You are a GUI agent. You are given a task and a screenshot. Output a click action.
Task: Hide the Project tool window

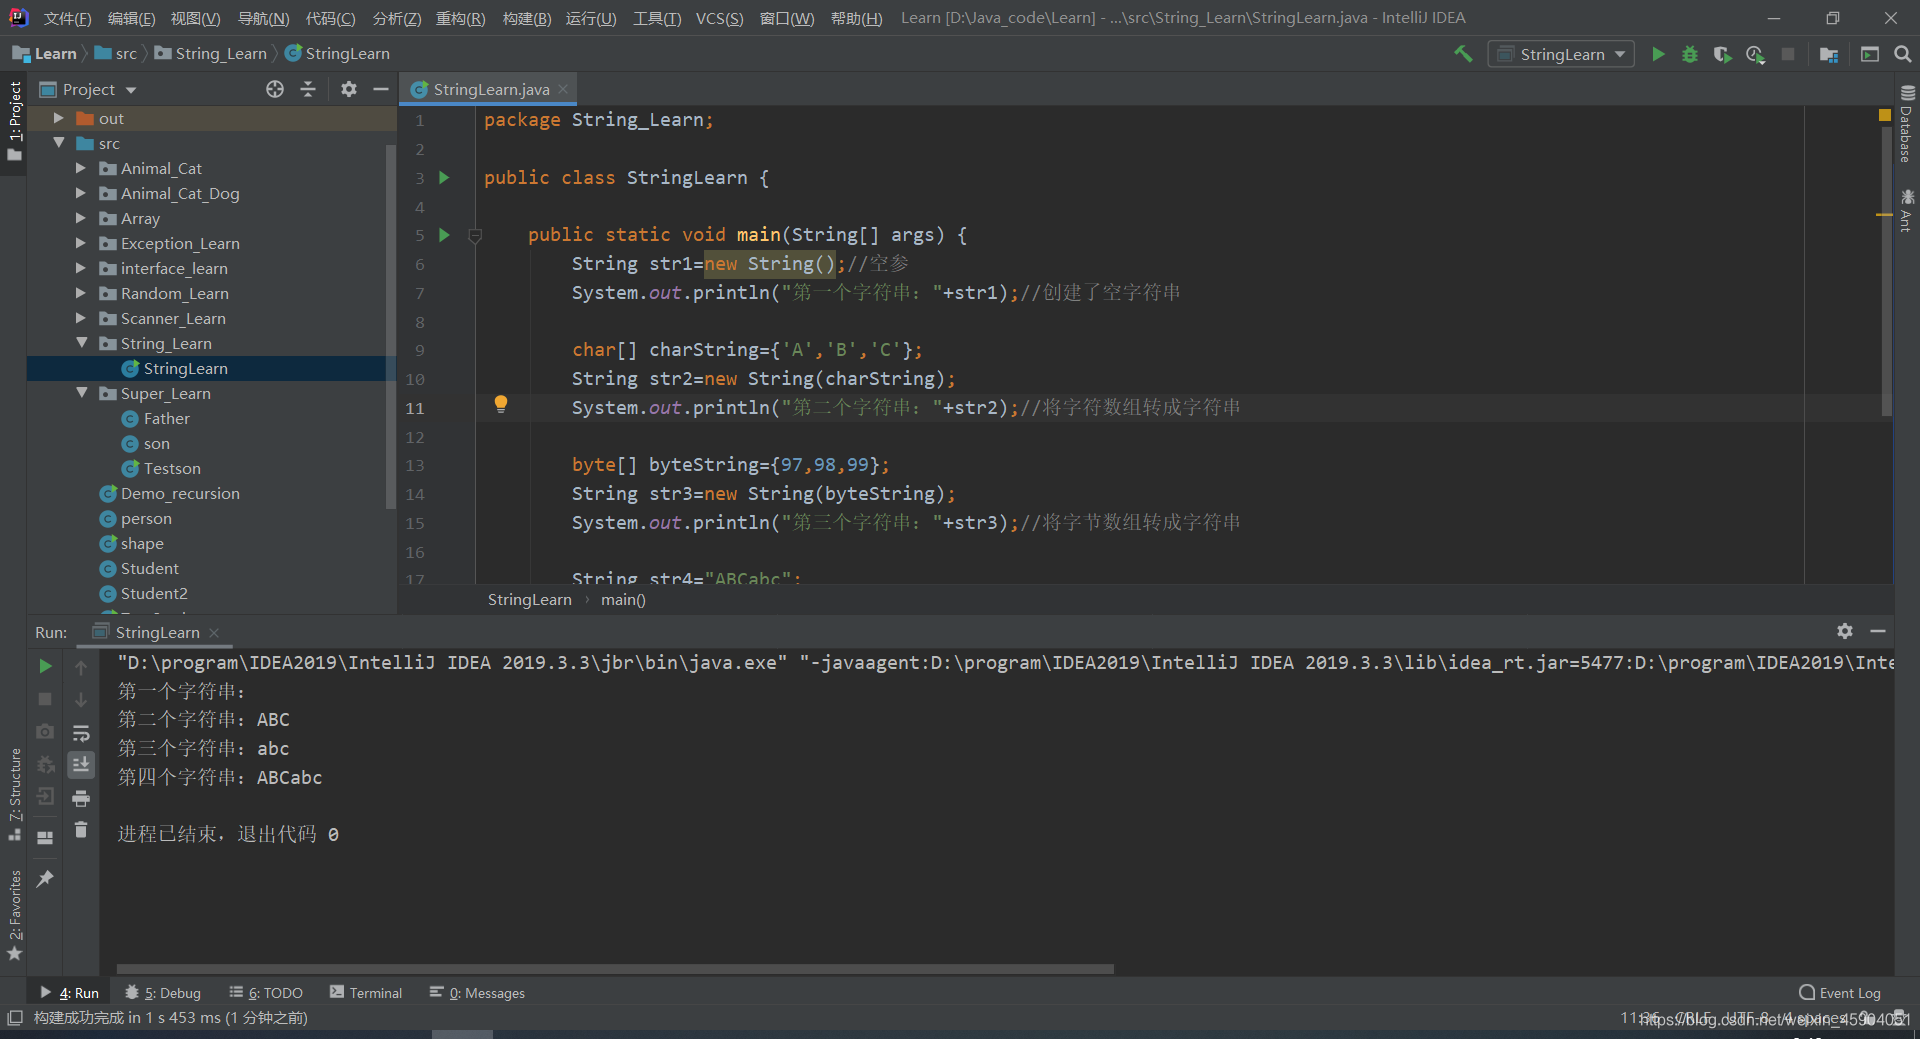click(x=381, y=89)
